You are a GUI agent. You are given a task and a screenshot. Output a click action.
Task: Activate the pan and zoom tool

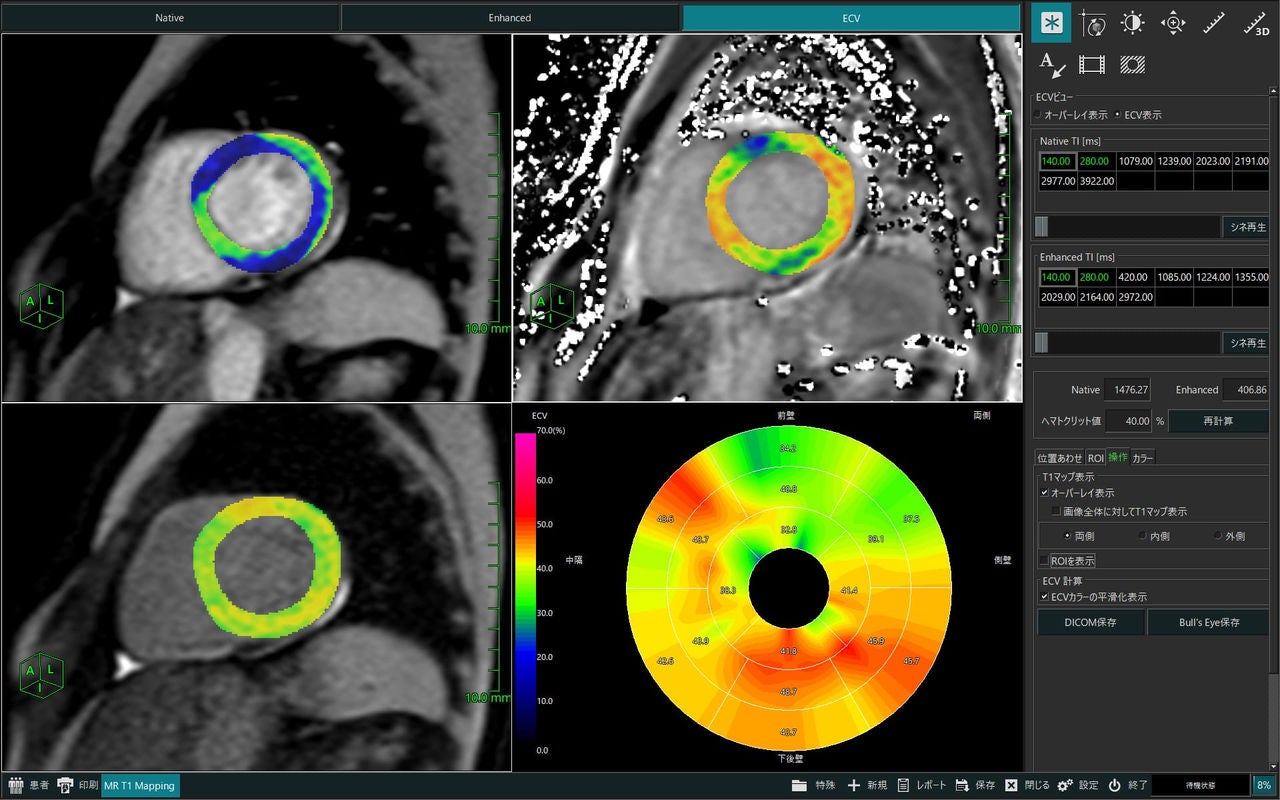click(x=1173, y=24)
